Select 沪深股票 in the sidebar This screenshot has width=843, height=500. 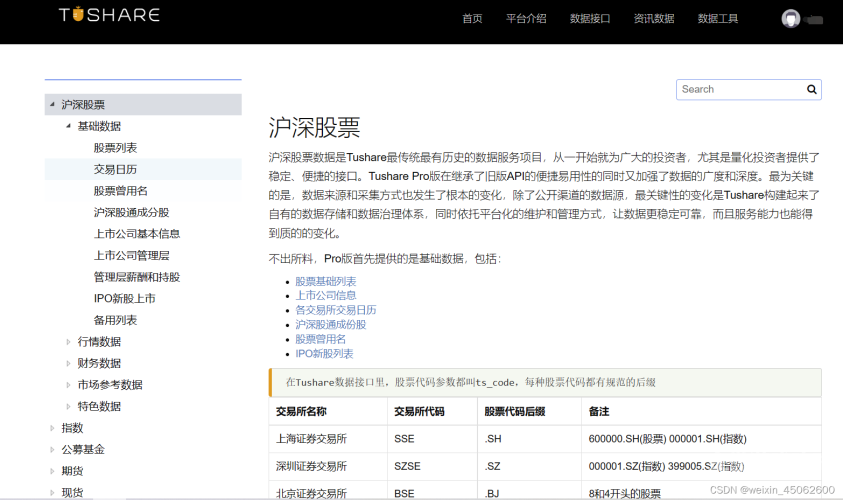tap(83, 104)
